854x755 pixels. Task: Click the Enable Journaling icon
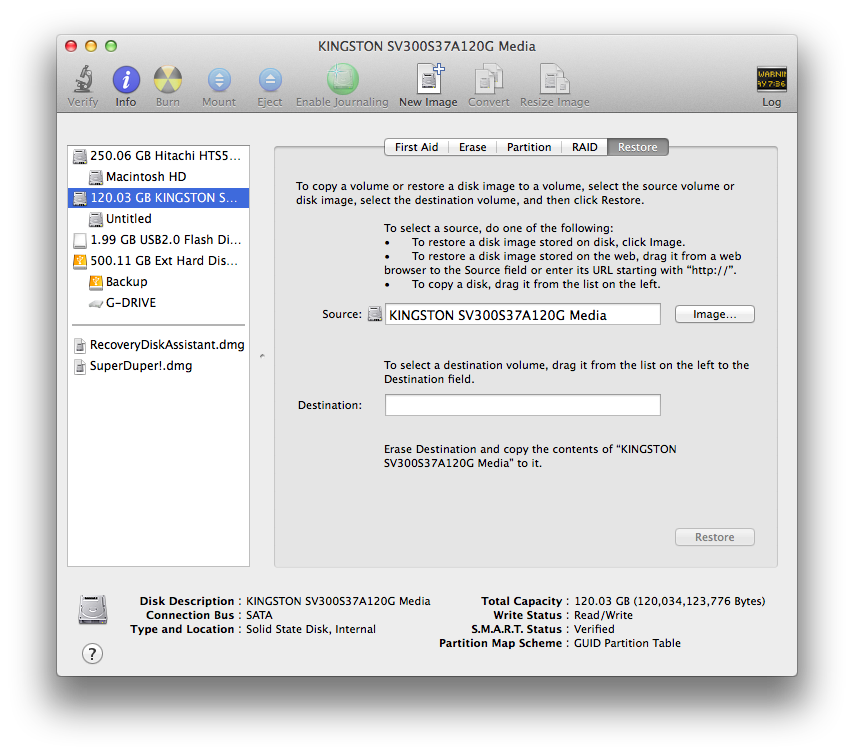point(343,79)
